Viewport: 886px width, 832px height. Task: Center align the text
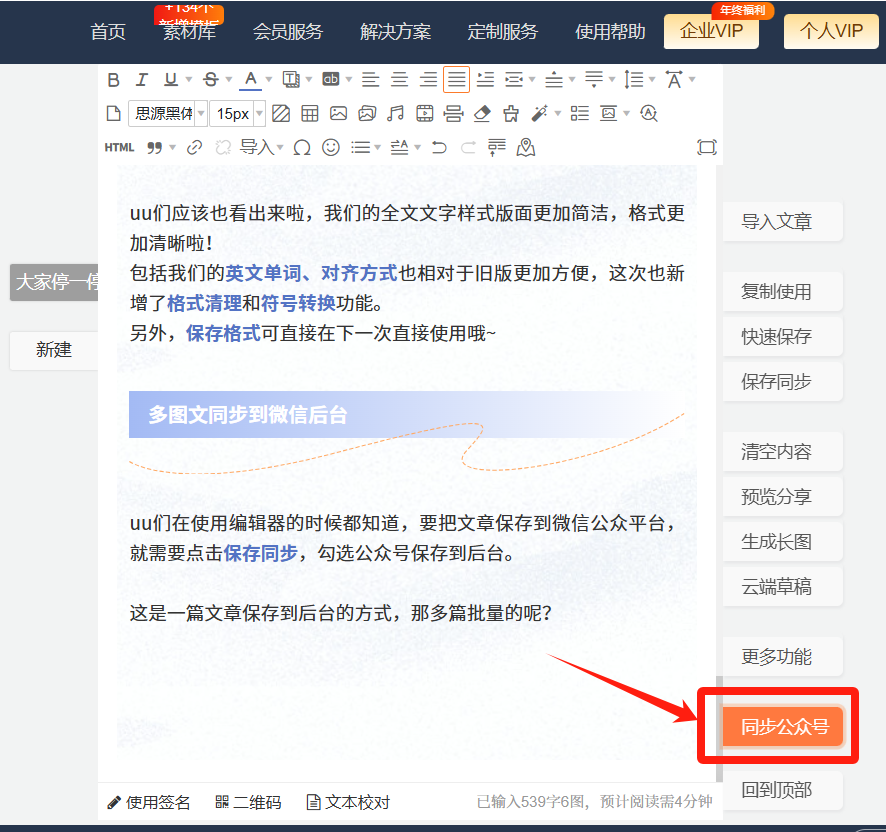pyautogui.click(x=399, y=80)
